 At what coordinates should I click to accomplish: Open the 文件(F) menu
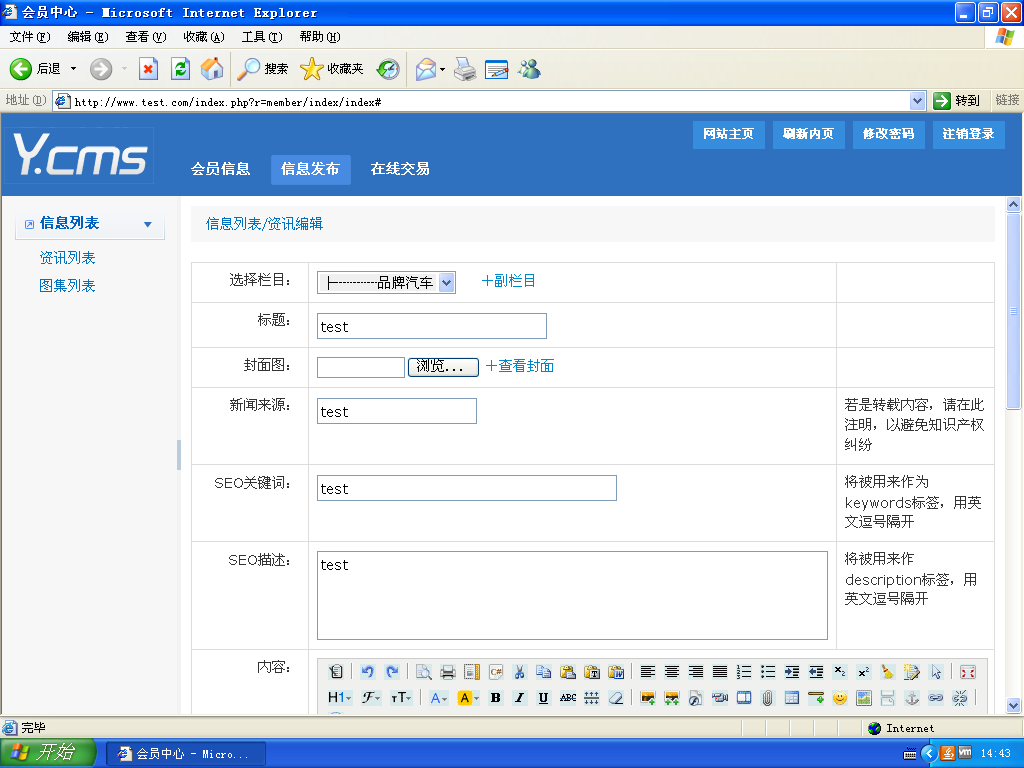(x=30, y=37)
